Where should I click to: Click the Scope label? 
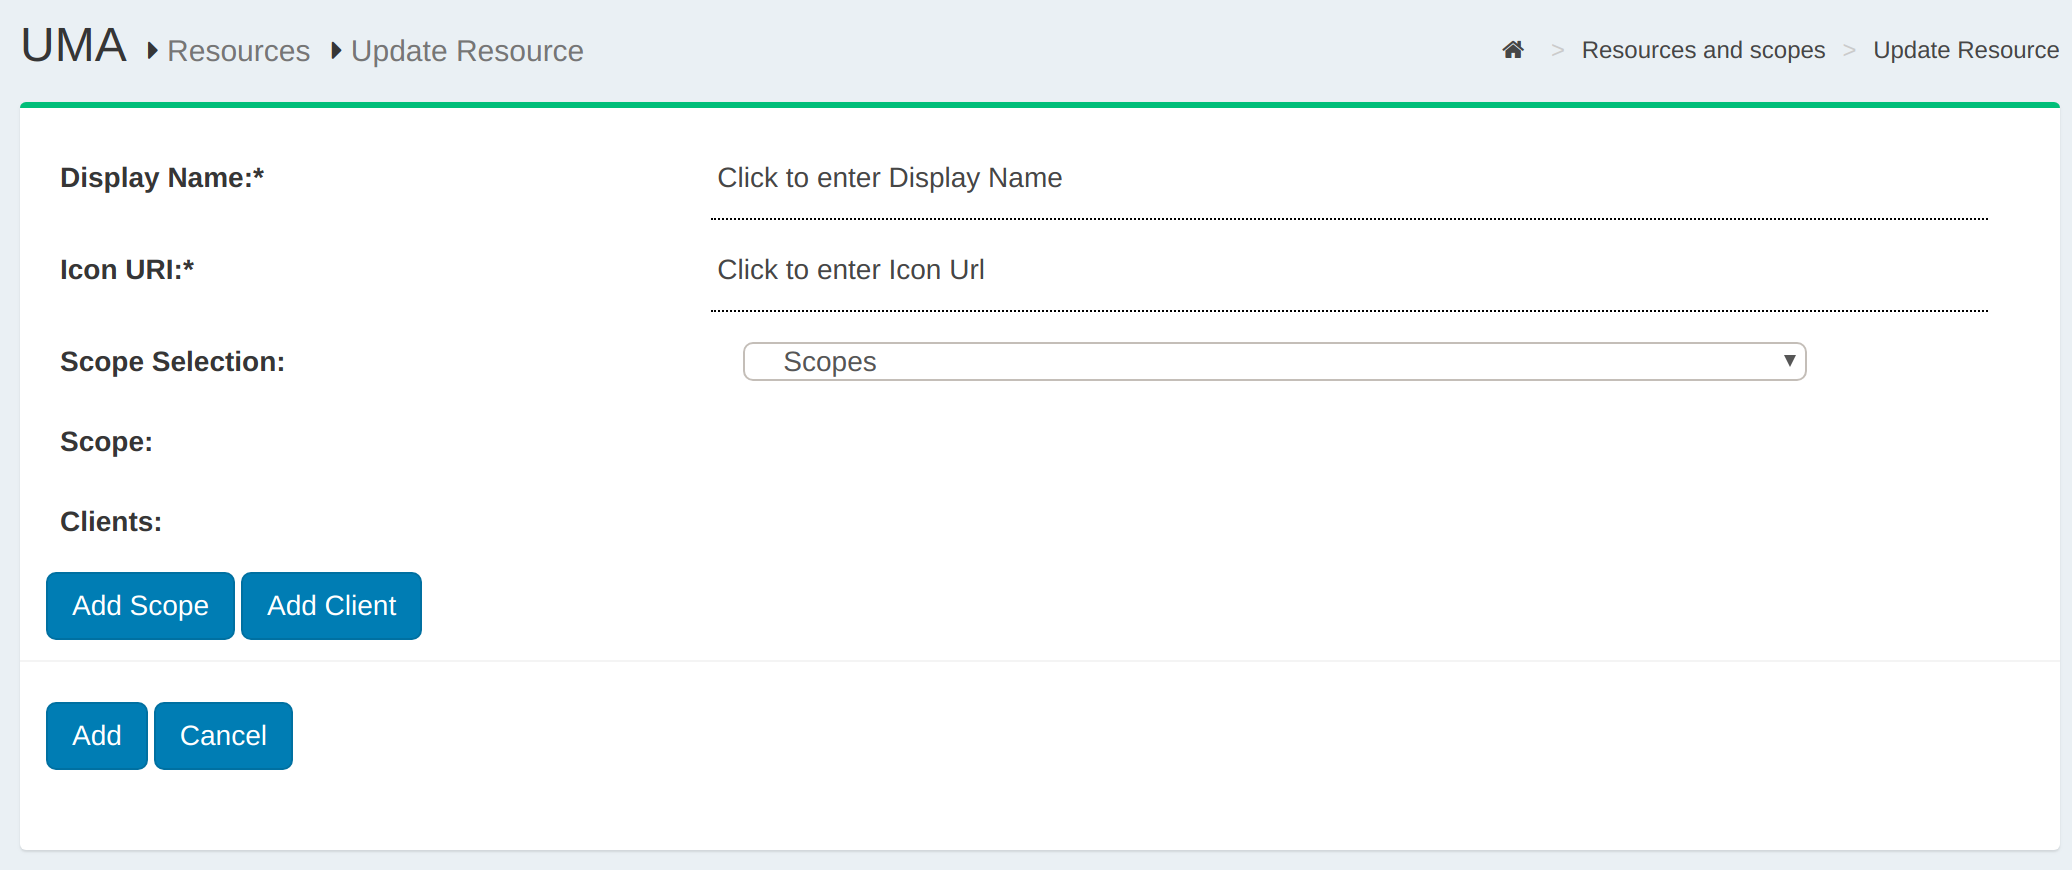pyautogui.click(x=106, y=442)
